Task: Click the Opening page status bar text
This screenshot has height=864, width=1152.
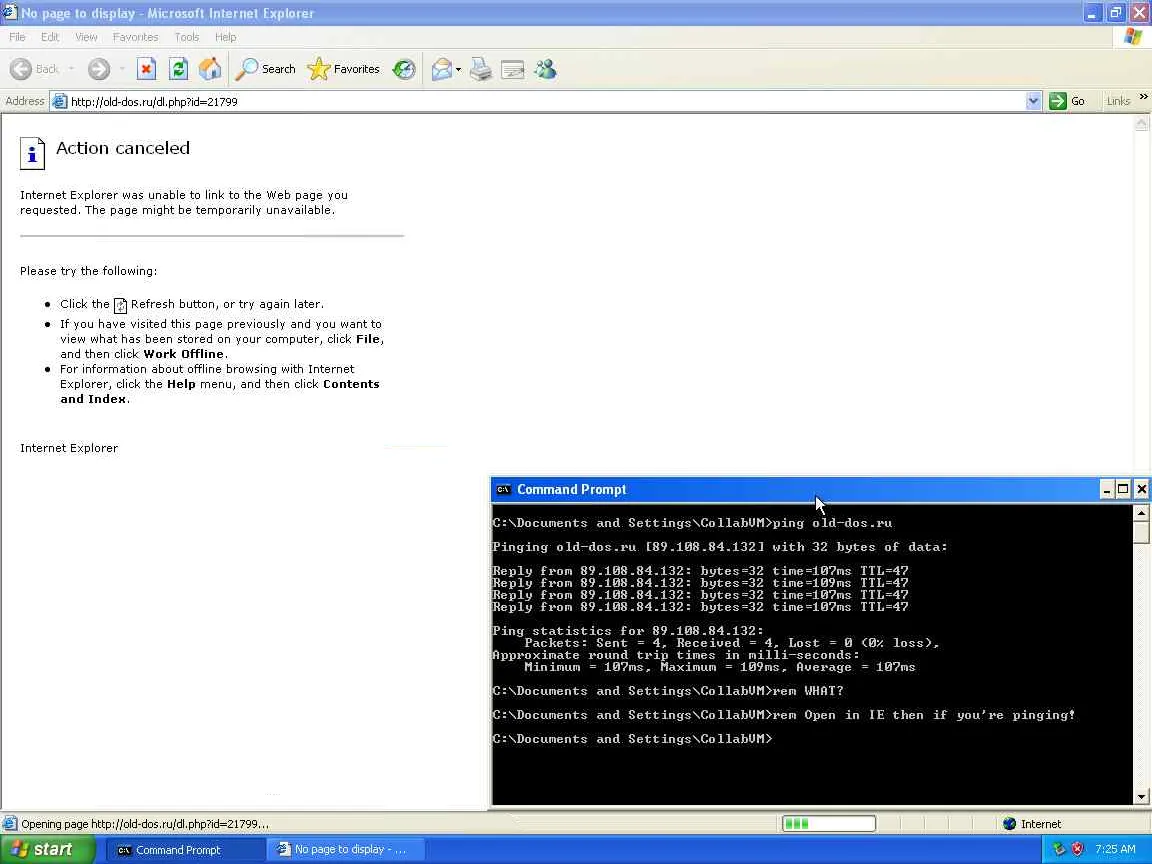Action: pyautogui.click(x=145, y=824)
